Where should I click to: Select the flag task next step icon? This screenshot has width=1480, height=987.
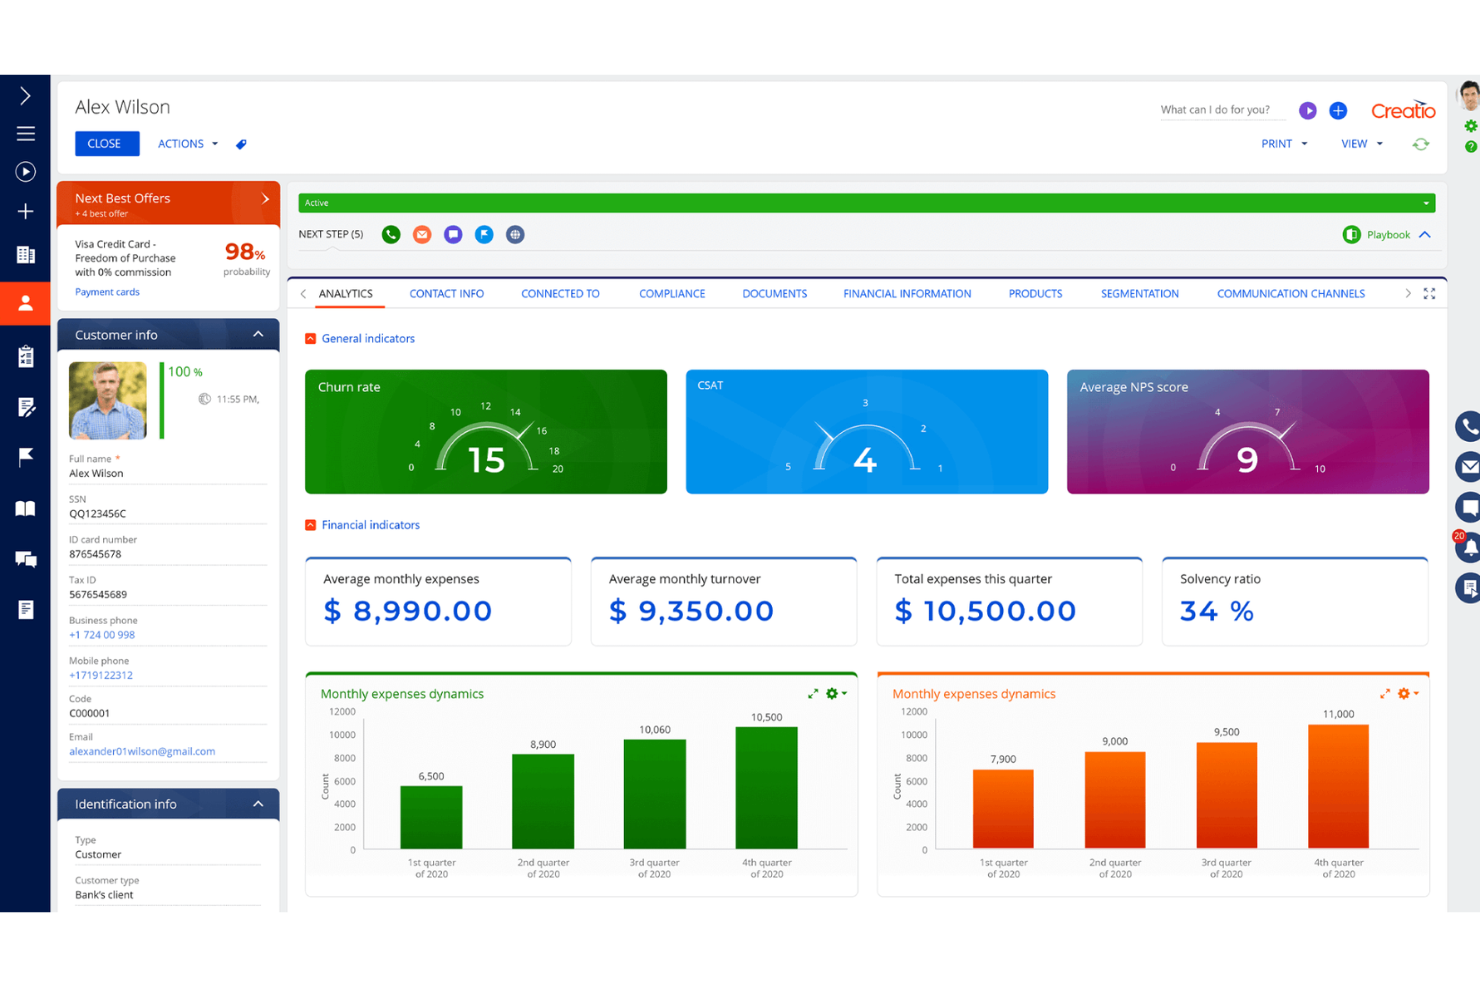[x=484, y=234]
